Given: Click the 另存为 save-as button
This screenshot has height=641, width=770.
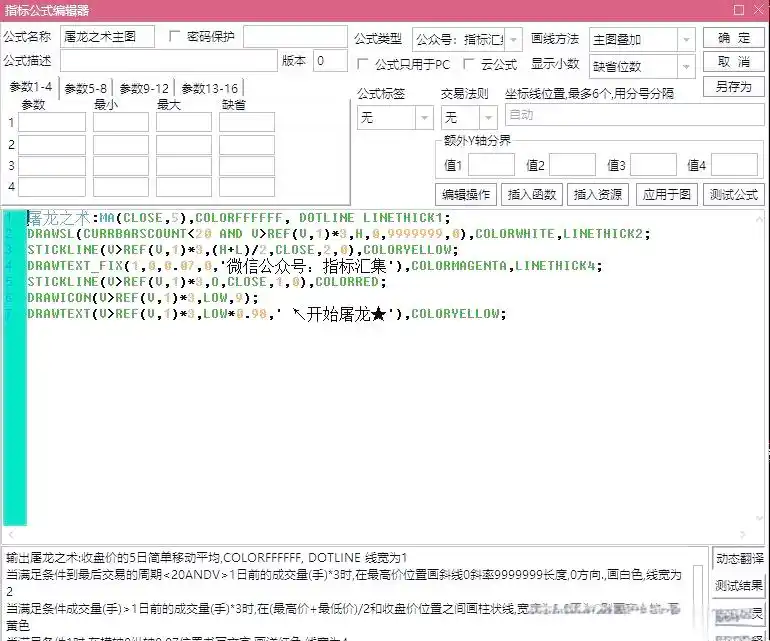Looking at the screenshot, I should pos(734,86).
